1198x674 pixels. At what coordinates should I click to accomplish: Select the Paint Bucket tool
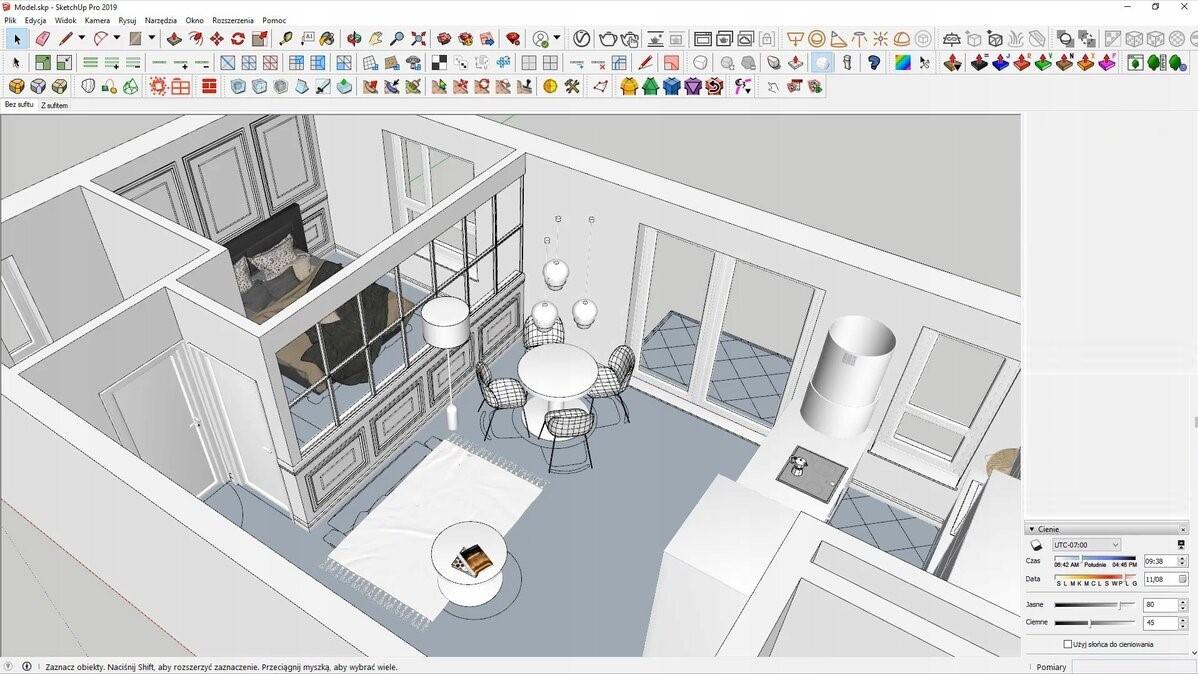point(327,38)
